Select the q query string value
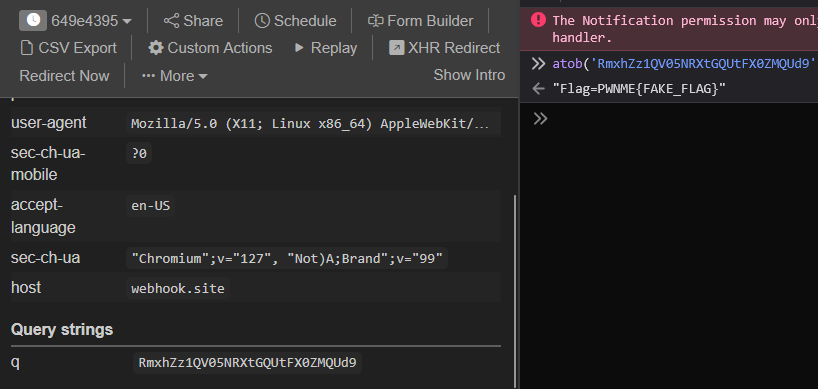The height and width of the screenshot is (389, 818). (247, 362)
